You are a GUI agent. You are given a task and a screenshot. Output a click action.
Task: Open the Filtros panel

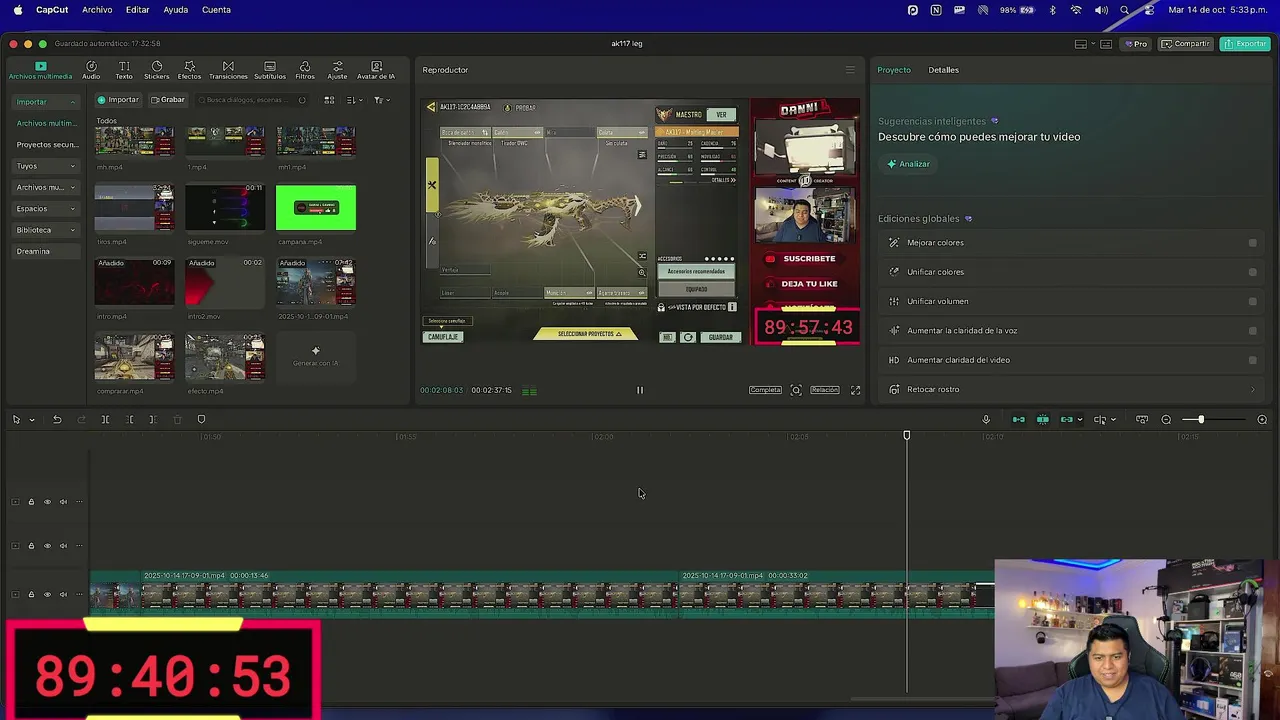pos(305,70)
